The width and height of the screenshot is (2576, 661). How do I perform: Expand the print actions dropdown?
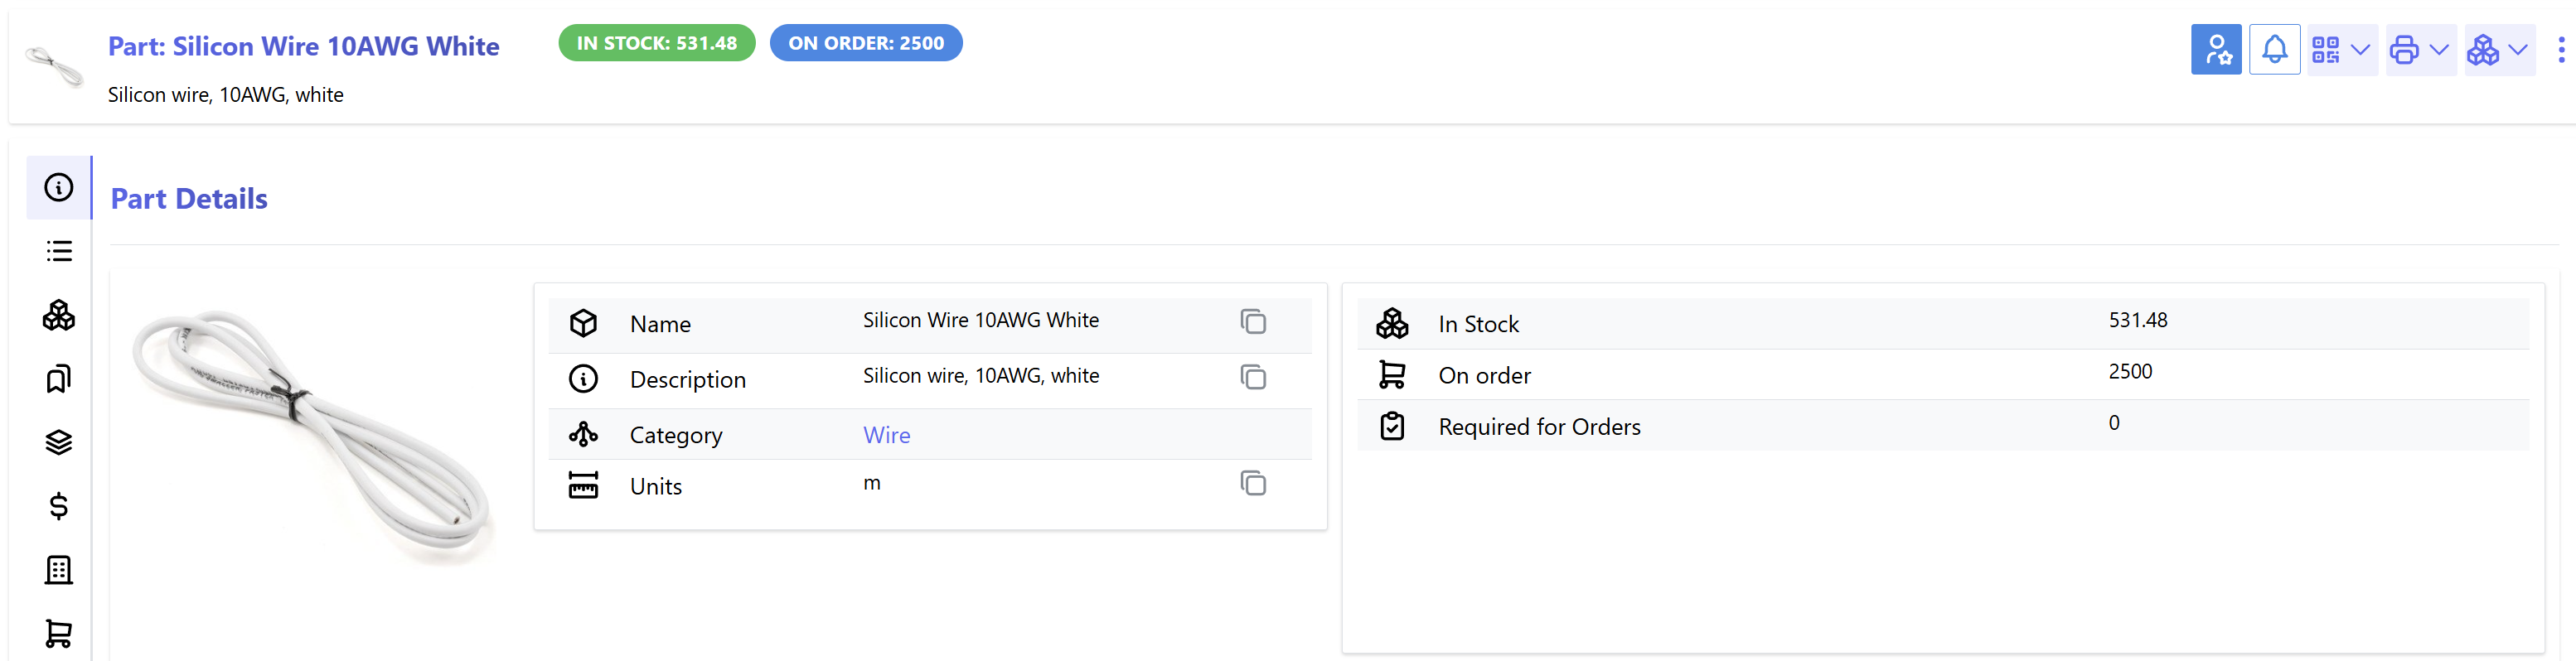click(2419, 49)
